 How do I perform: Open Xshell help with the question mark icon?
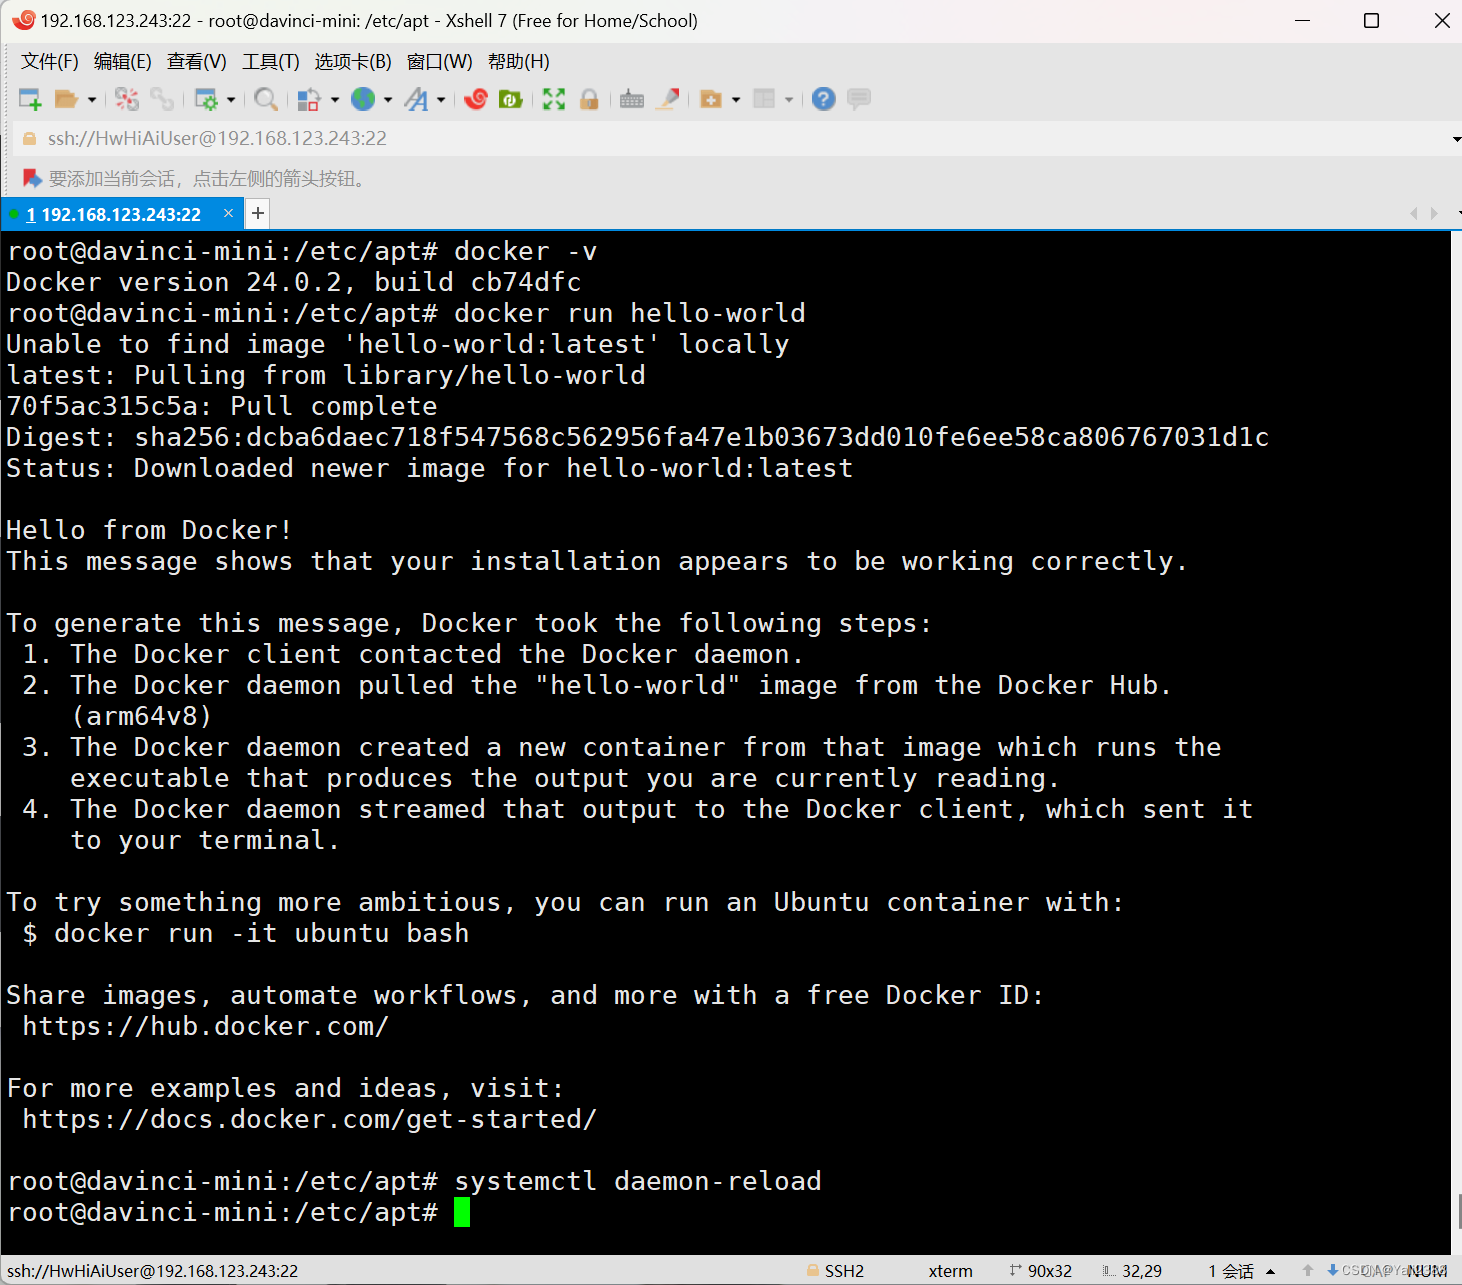[x=821, y=98]
